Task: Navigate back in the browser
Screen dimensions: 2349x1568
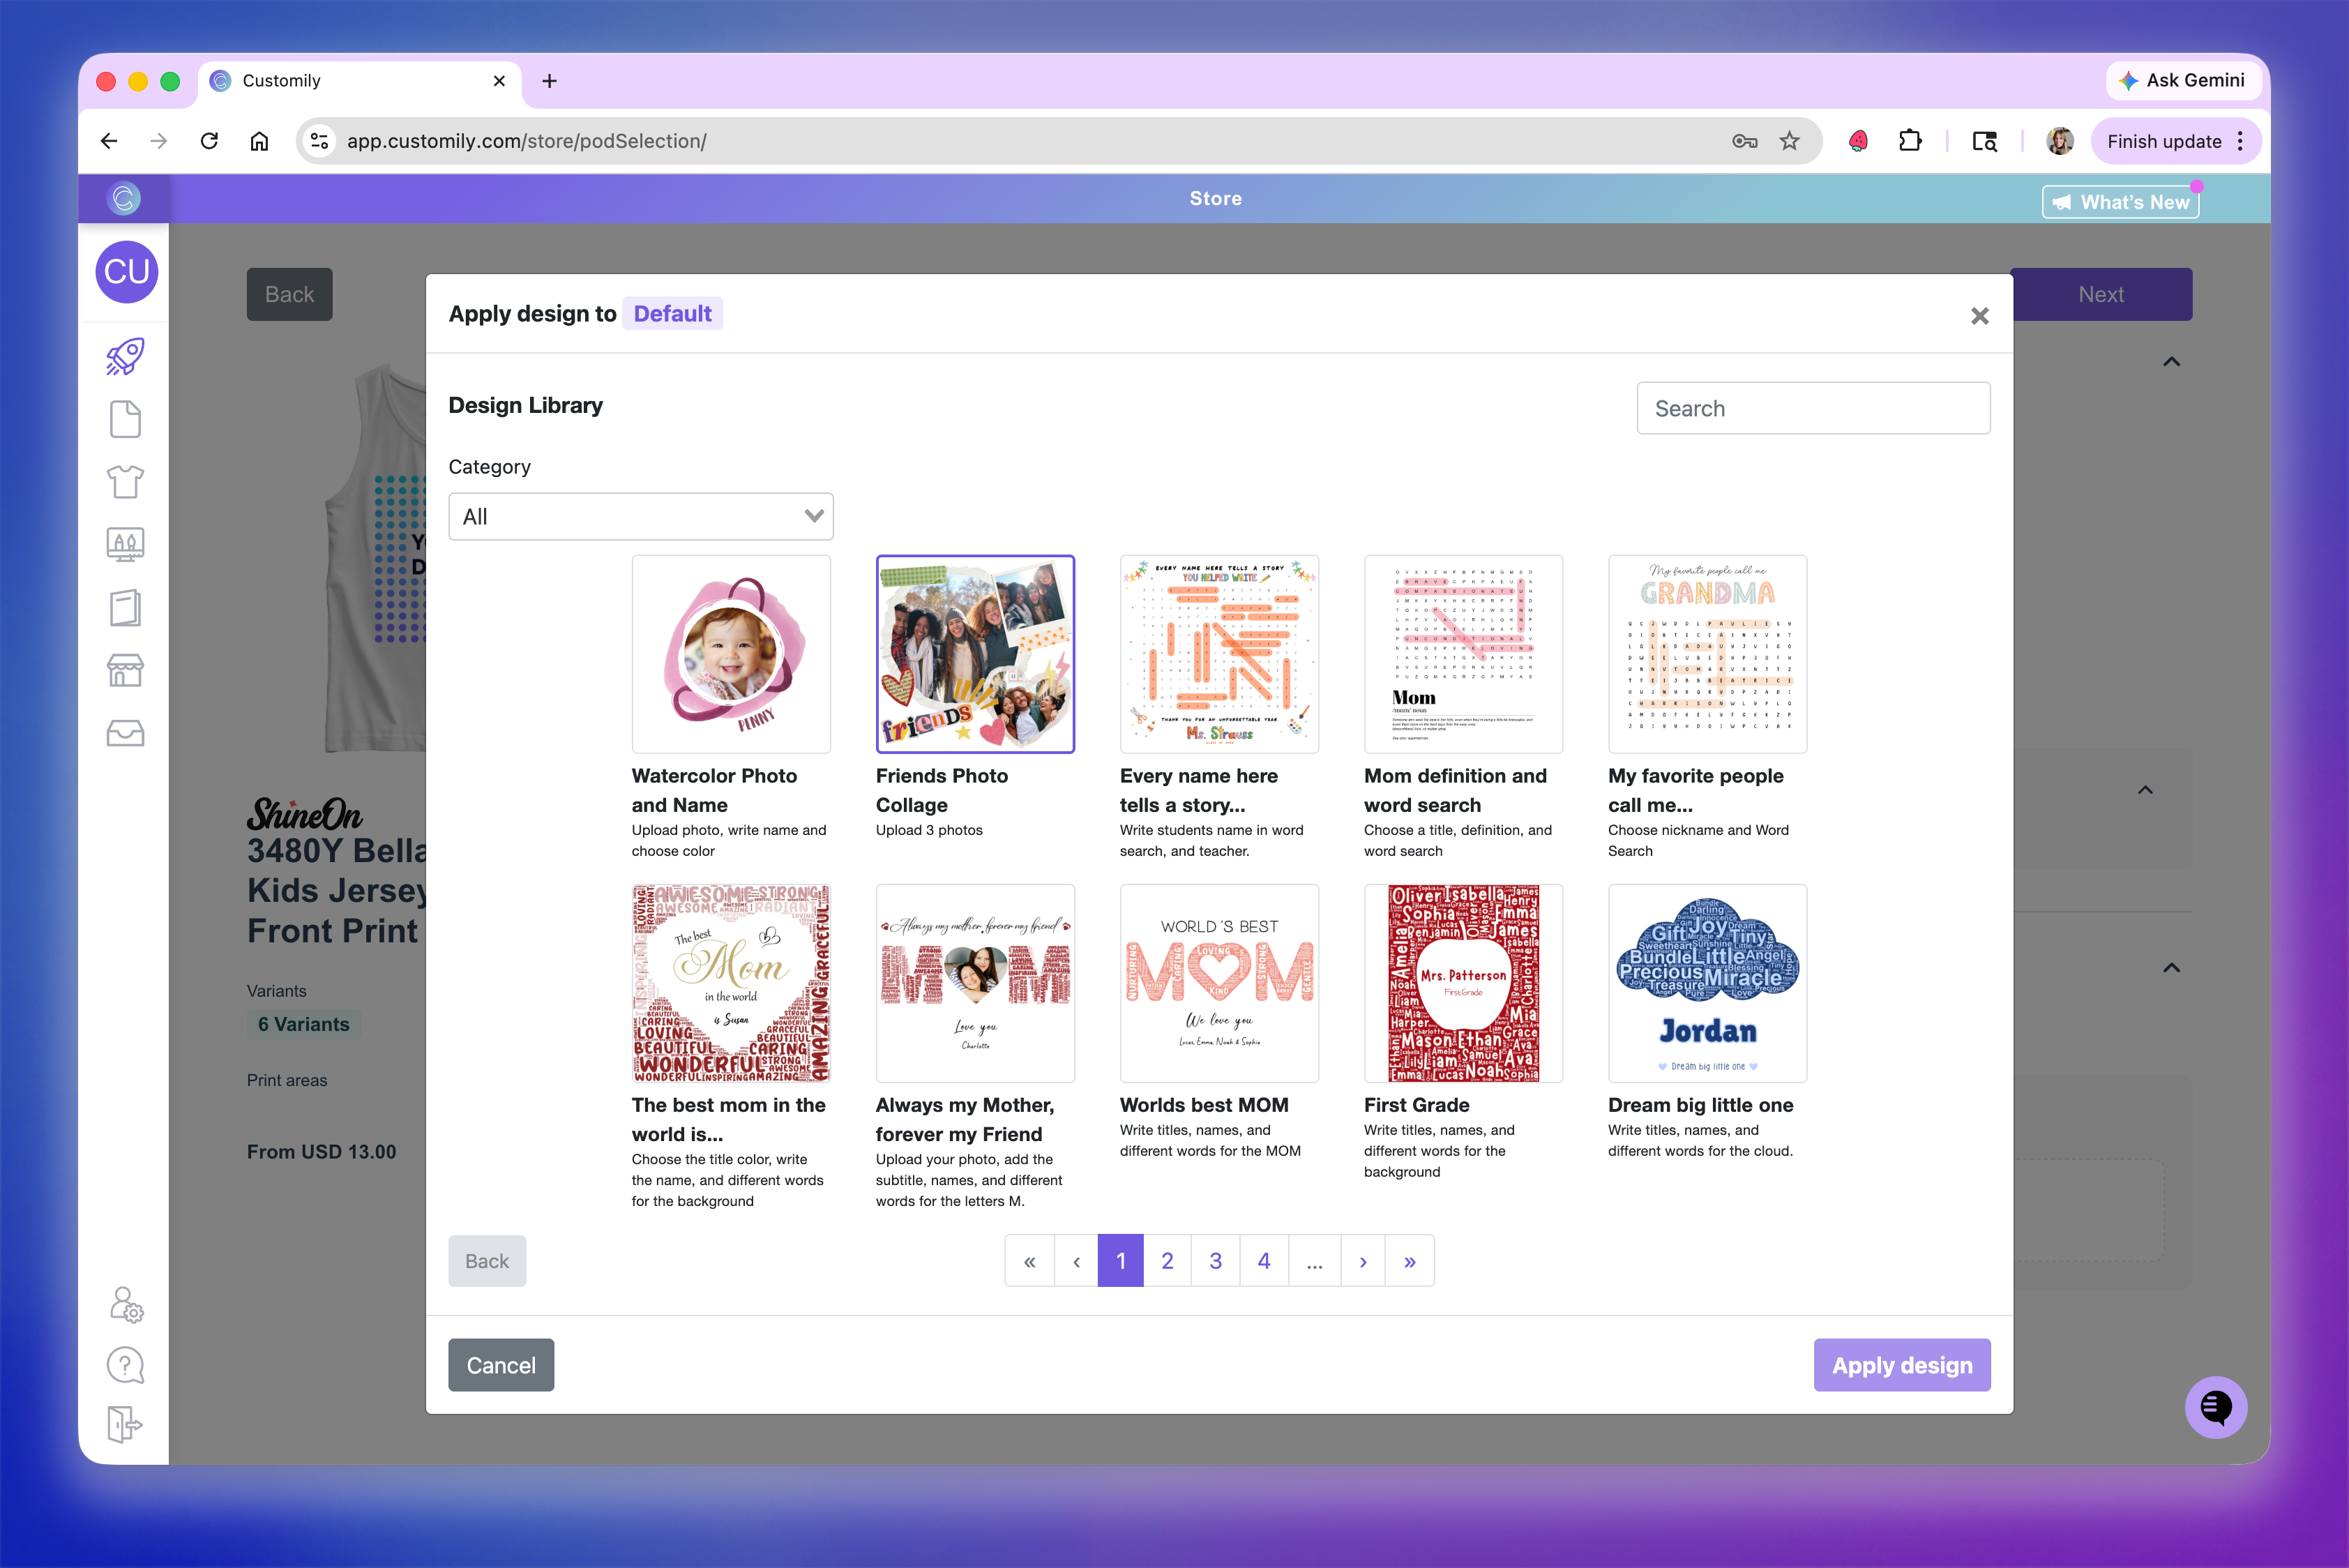Action: [109, 141]
